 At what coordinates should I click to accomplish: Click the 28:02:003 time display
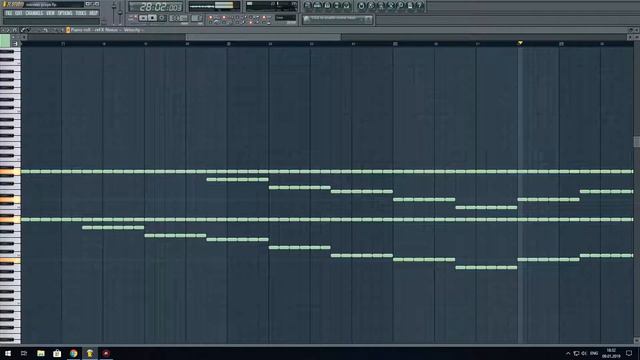point(156,7)
